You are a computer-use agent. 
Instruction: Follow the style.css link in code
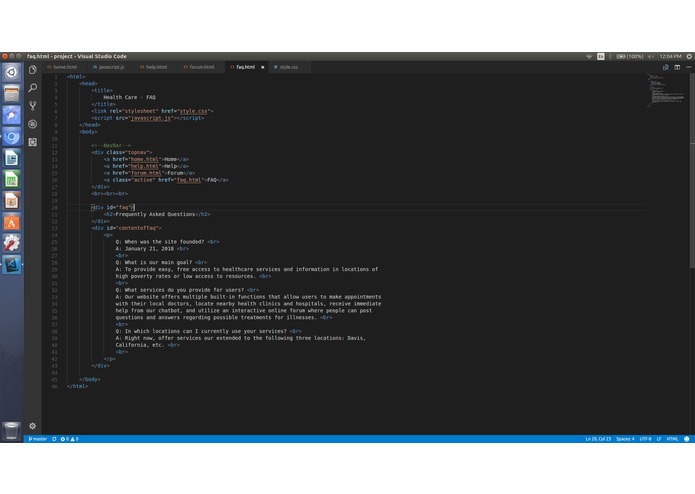[x=193, y=111]
